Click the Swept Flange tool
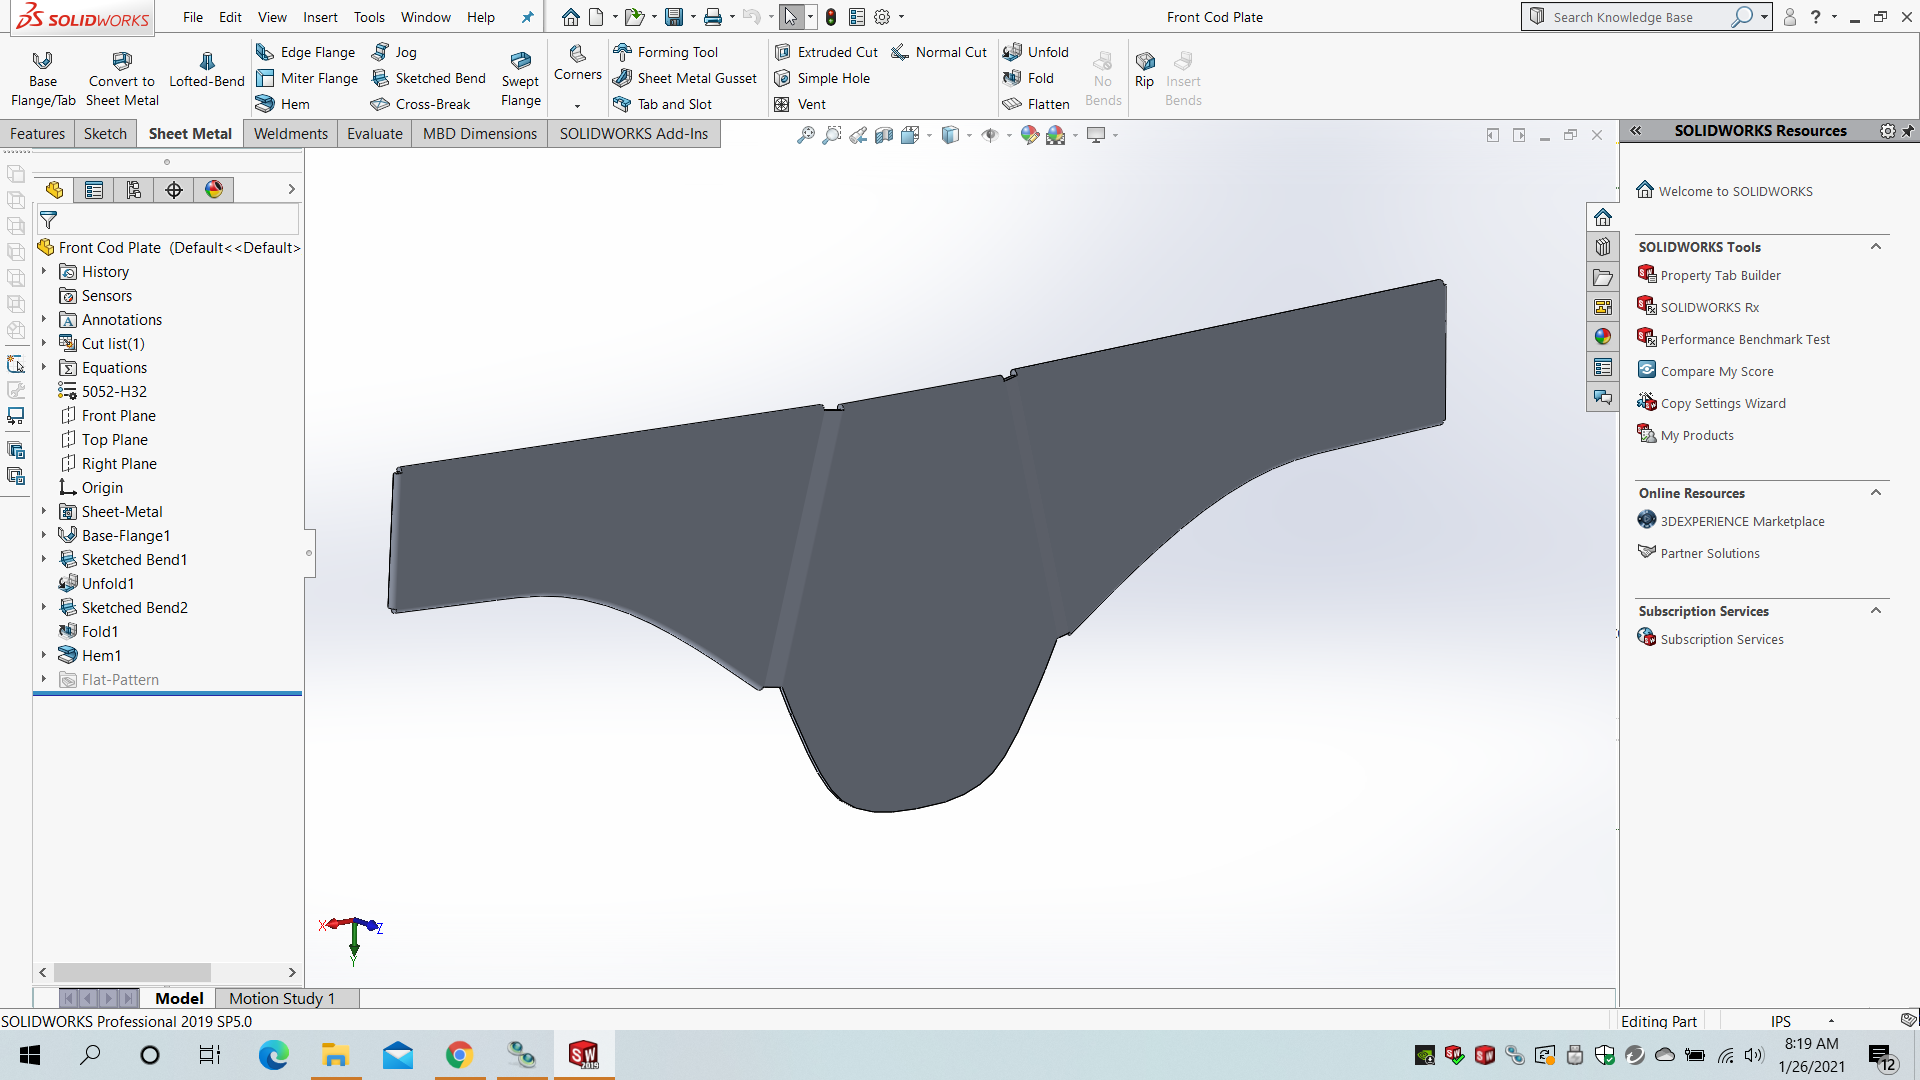The height and width of the screenshot is (1080, 1920). 521,79
